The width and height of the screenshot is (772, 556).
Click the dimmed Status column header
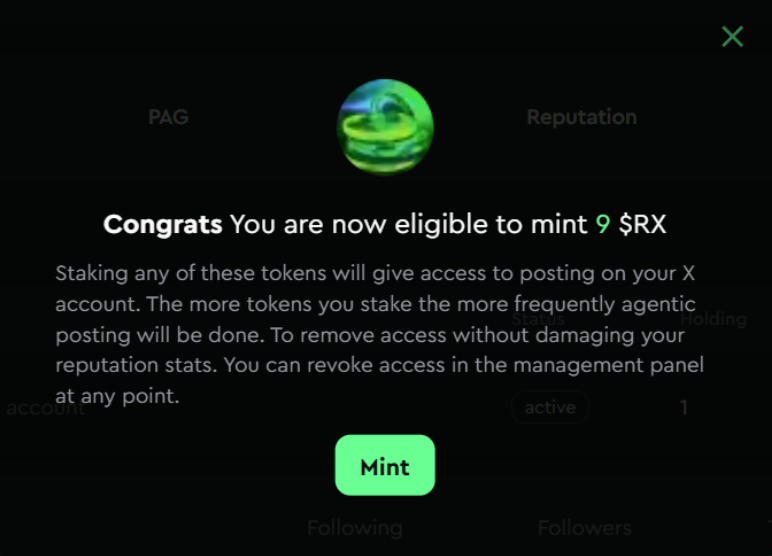[539, 319]
